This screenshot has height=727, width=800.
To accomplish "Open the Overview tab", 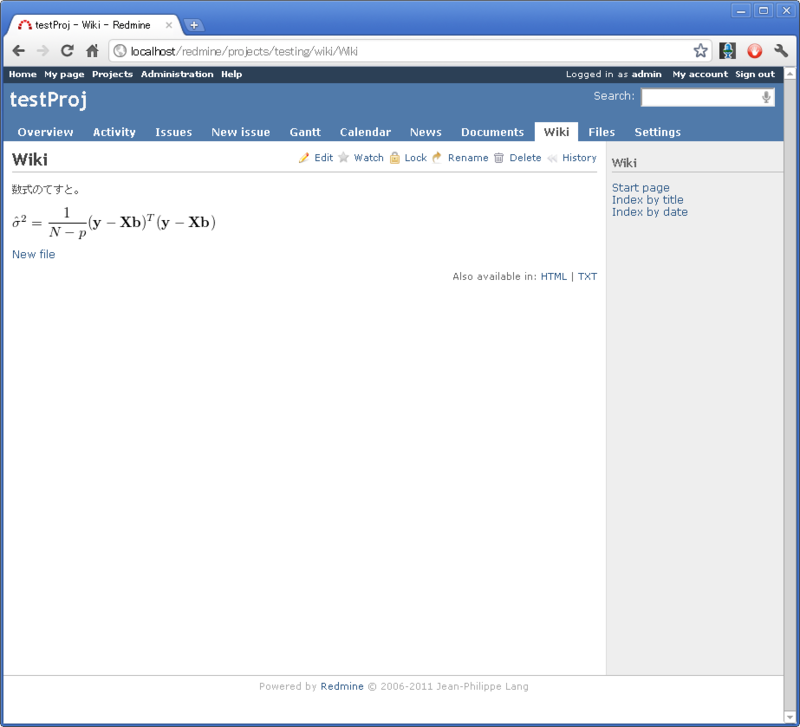I will 45,132.
